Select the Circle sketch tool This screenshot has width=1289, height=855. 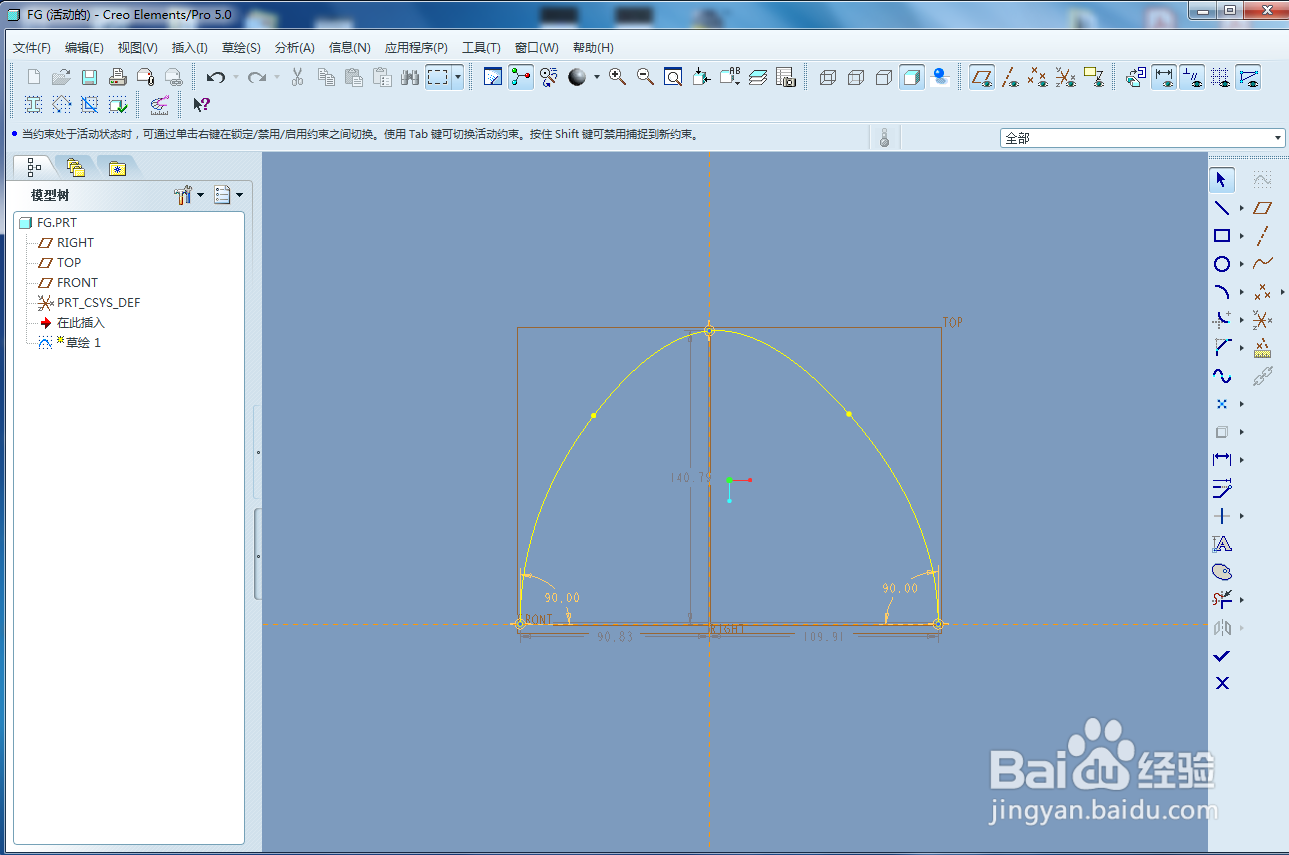pyautogui.click(x=1221, y=264)
